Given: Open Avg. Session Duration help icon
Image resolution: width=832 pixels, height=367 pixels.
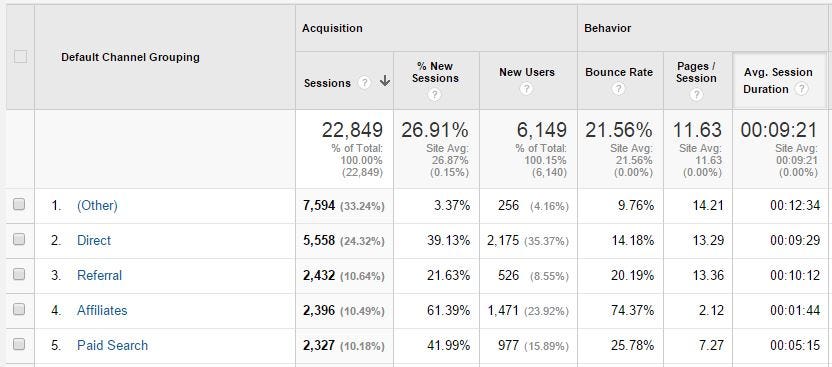Looking at the screenshot, I should pyautogui.click(x=802, y=89).
